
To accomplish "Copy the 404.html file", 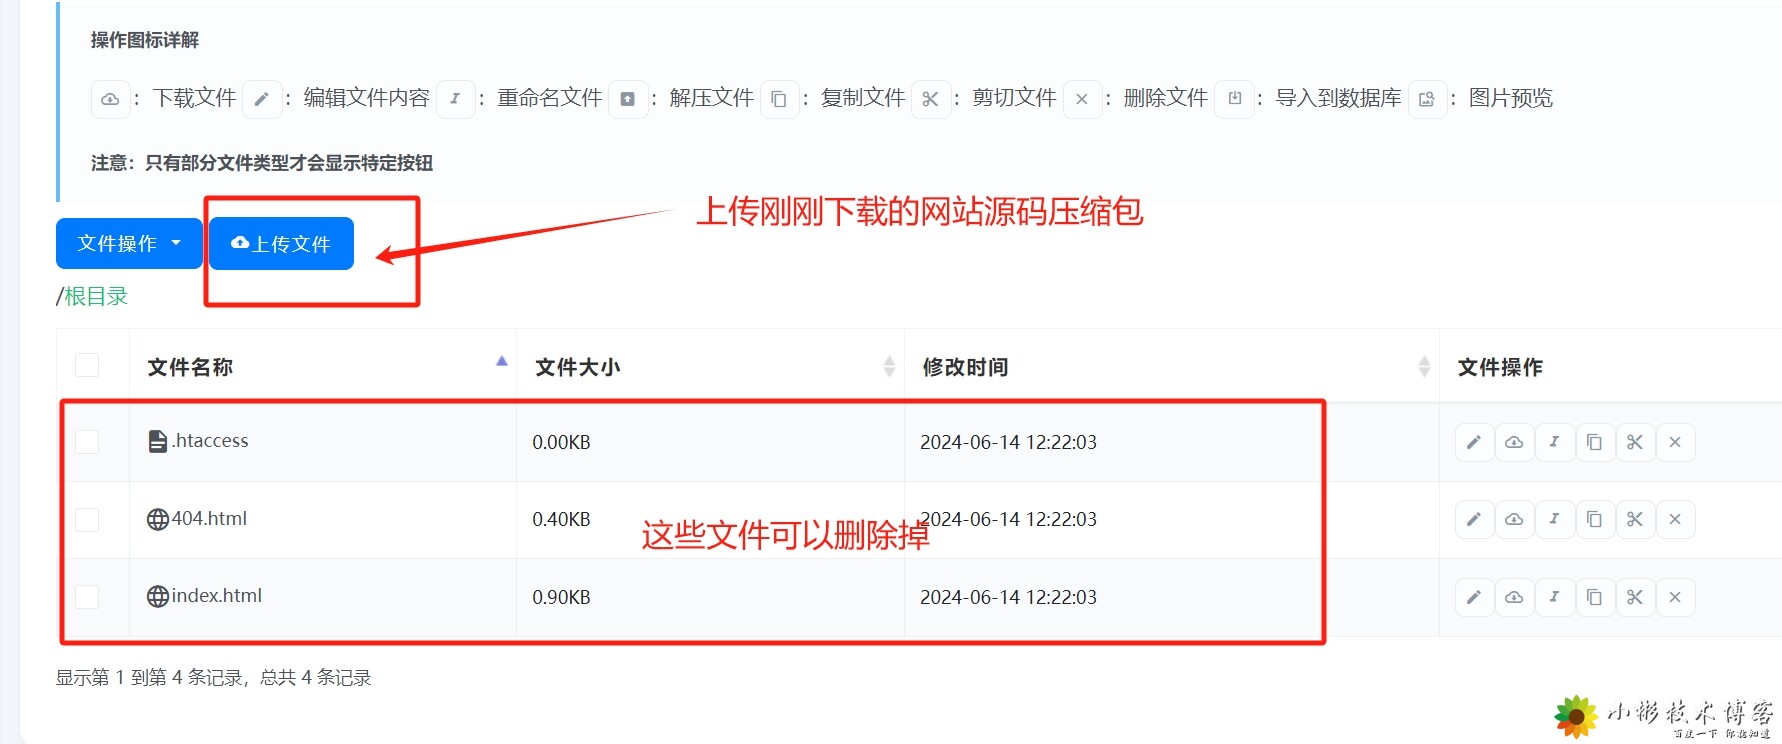I will click(1594, 519).
